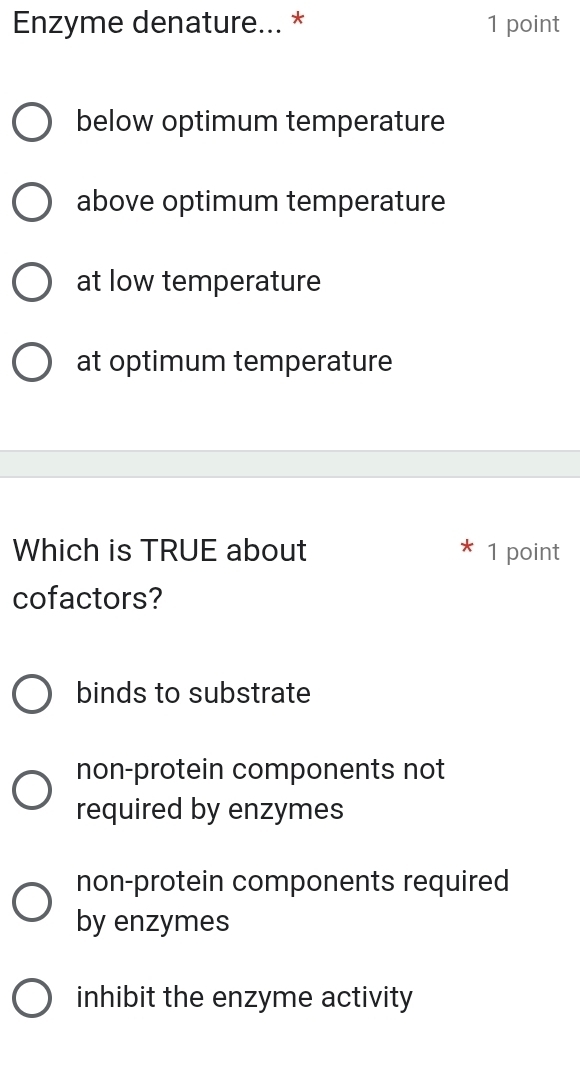Viewport: 580px width, 1072px height.
Task: Click the "1 point" label on first question
Action: point(524,24)
